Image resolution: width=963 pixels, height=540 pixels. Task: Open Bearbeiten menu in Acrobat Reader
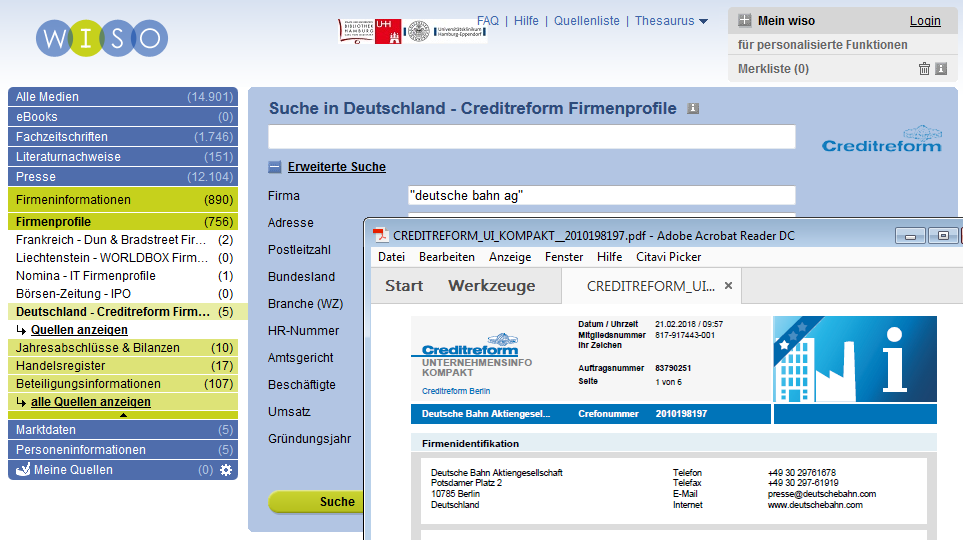(446, 257)
